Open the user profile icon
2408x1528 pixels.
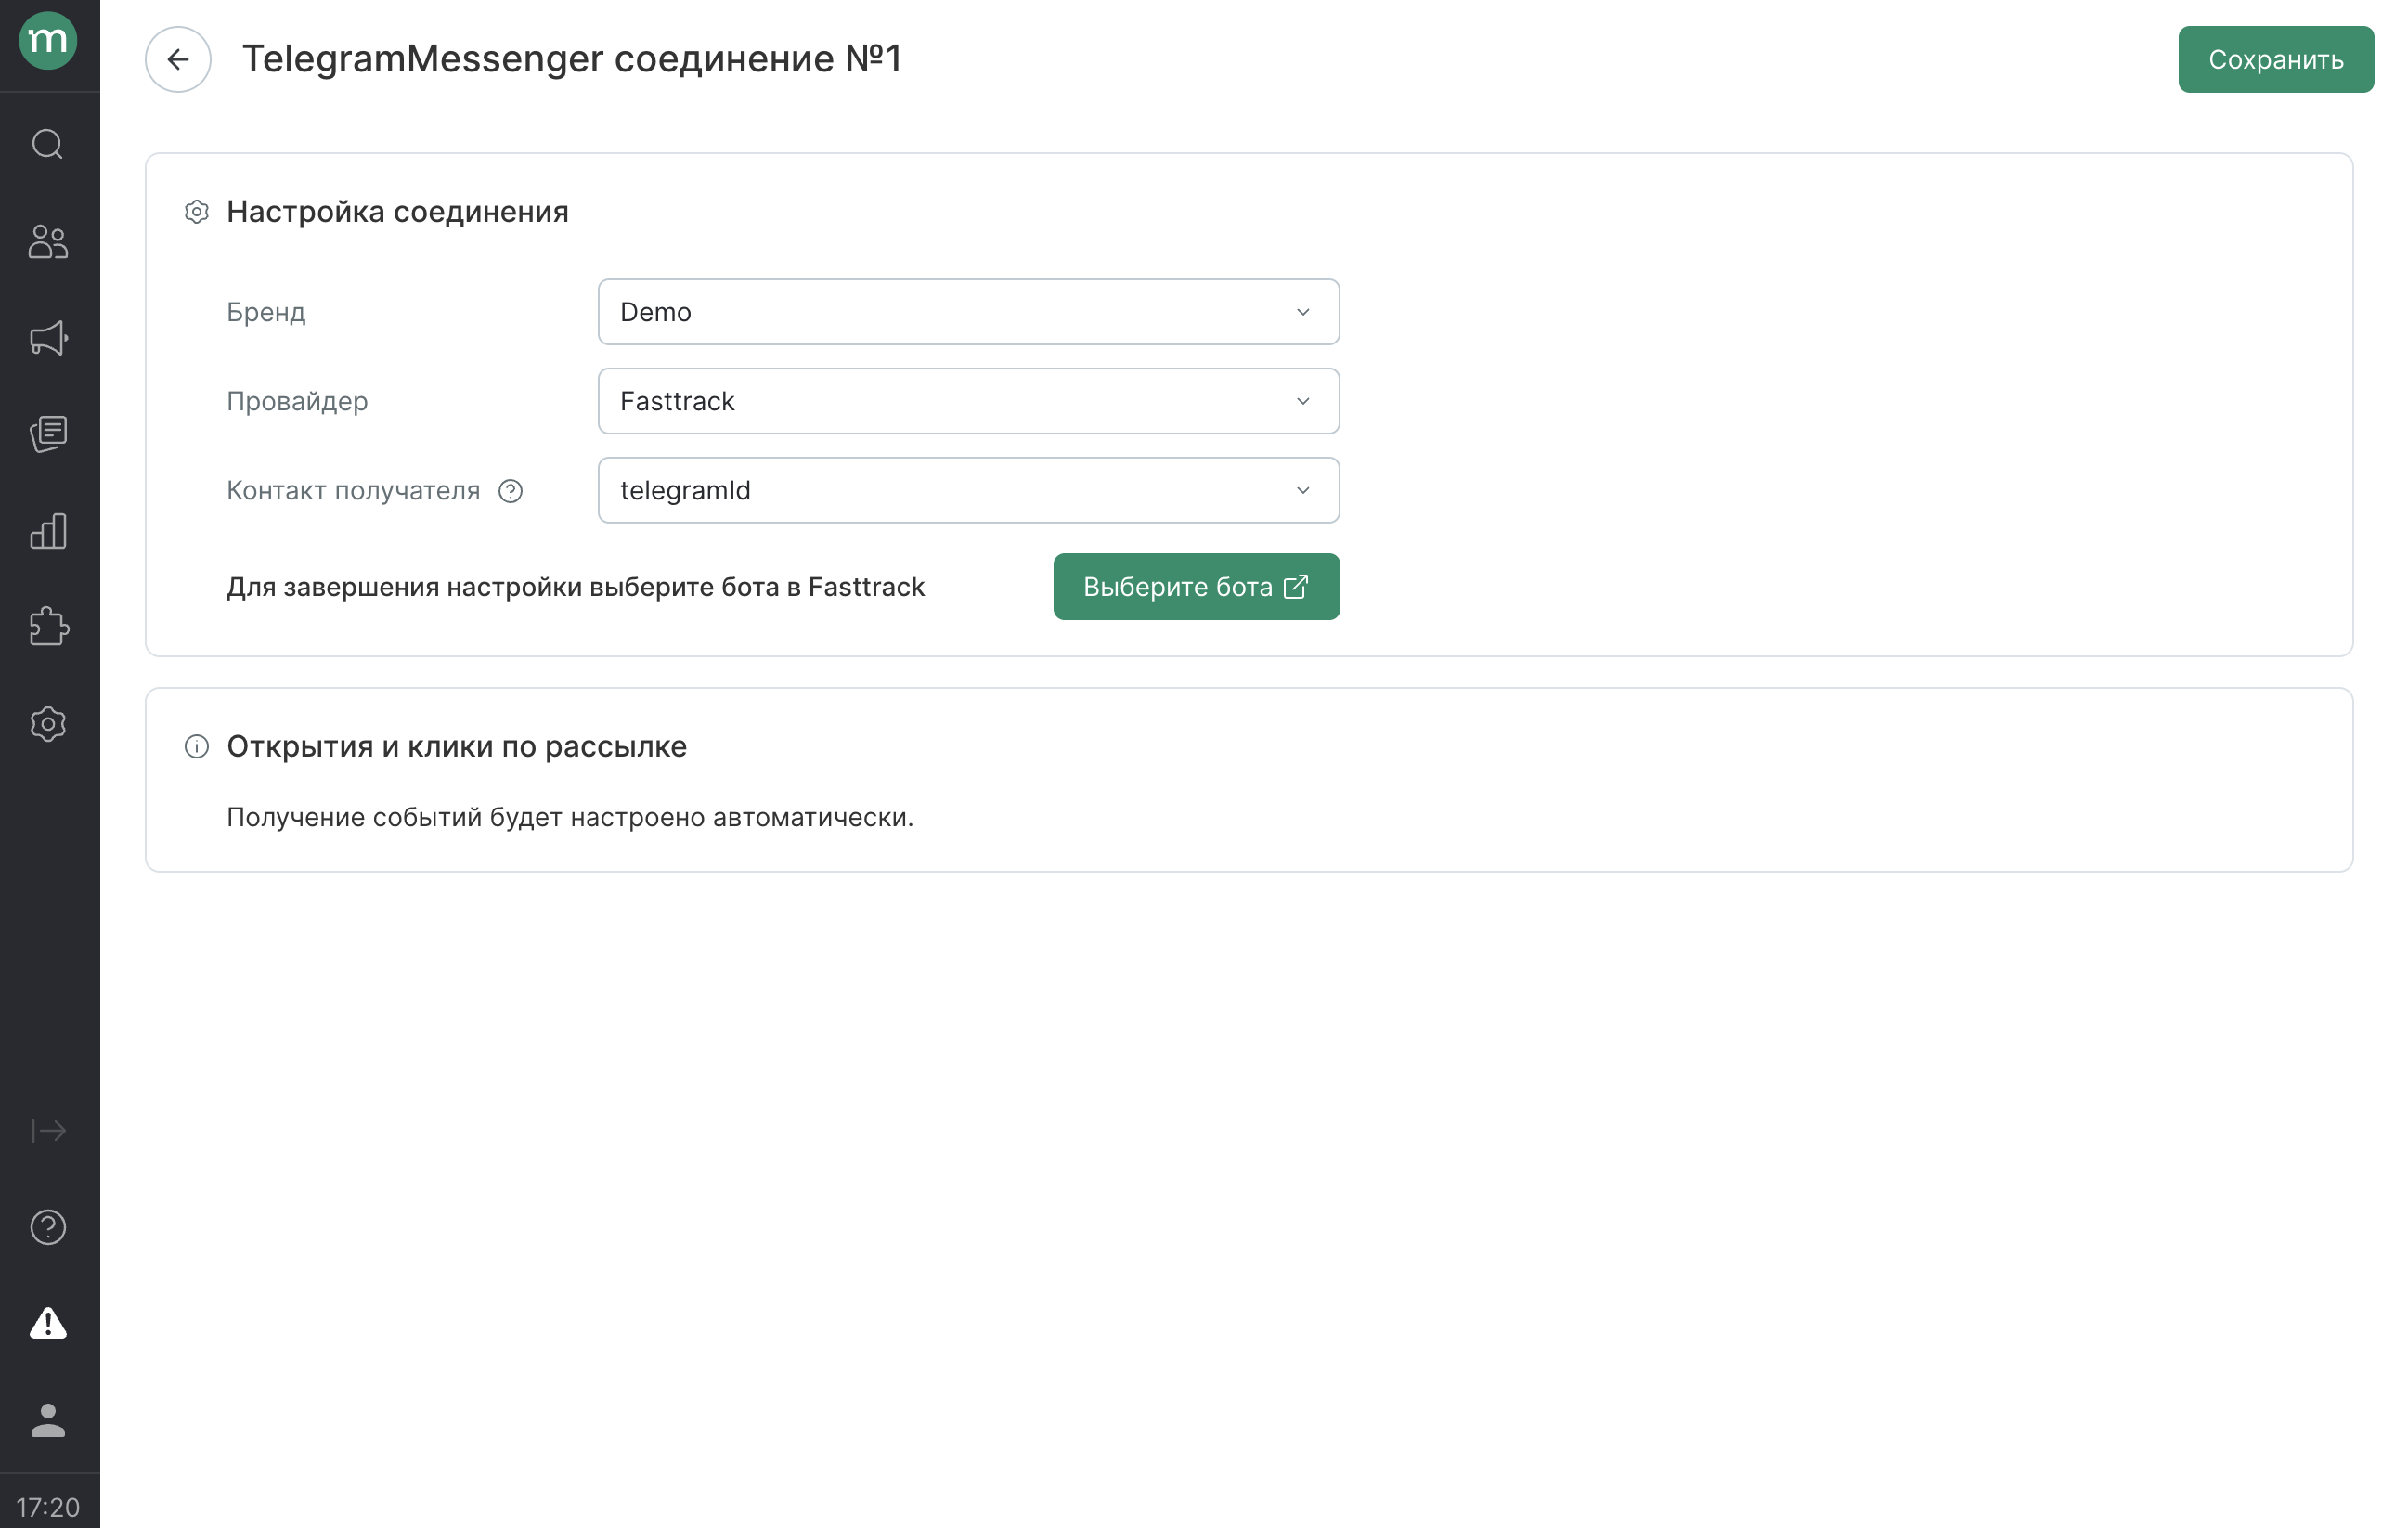[48, 1420]
